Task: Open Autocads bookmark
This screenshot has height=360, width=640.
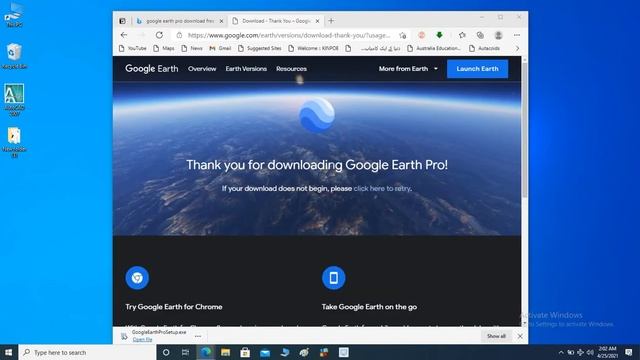Action: [x=484, y=48]
